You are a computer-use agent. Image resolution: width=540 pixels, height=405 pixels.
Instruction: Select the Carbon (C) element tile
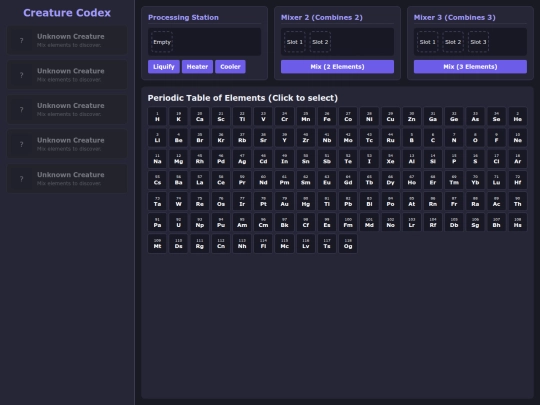(x=433, y=138)
